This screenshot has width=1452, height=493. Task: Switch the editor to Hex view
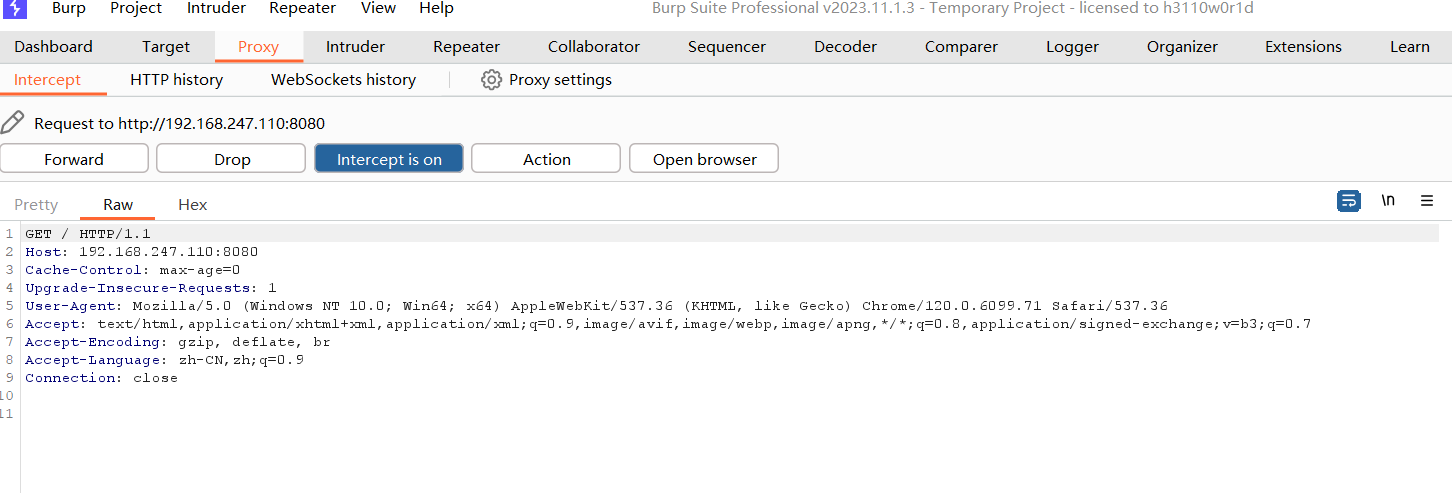192,204
